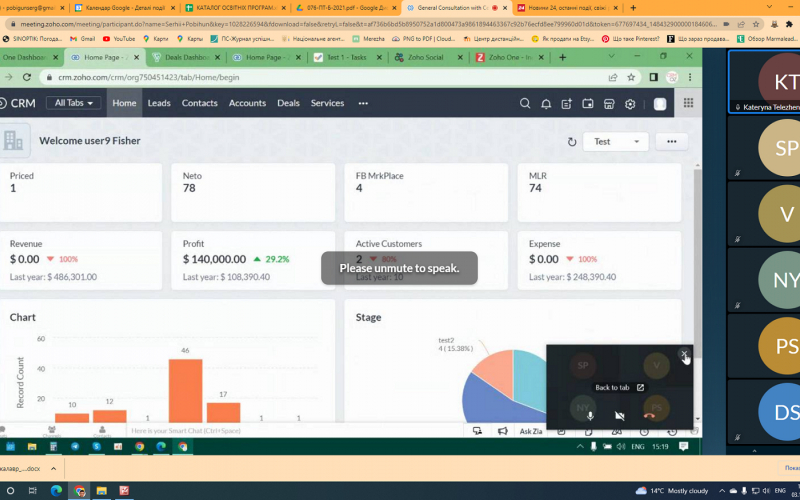This screenshot has height=500, width=800.
Task: Select the Contacts module tab
Action: pyautogui.click(x=199, y=103)
